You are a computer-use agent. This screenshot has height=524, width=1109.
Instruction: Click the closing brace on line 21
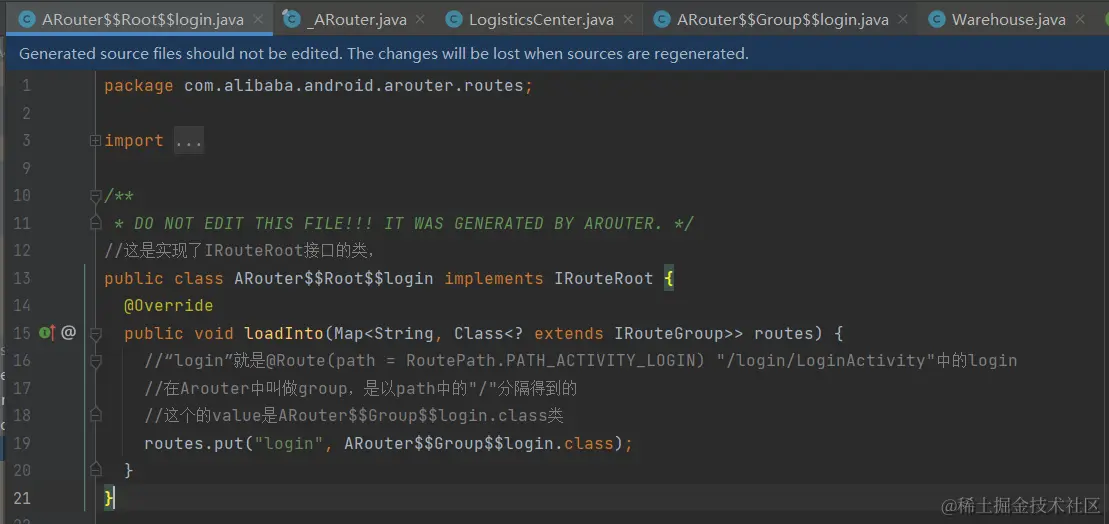(109, 498)
